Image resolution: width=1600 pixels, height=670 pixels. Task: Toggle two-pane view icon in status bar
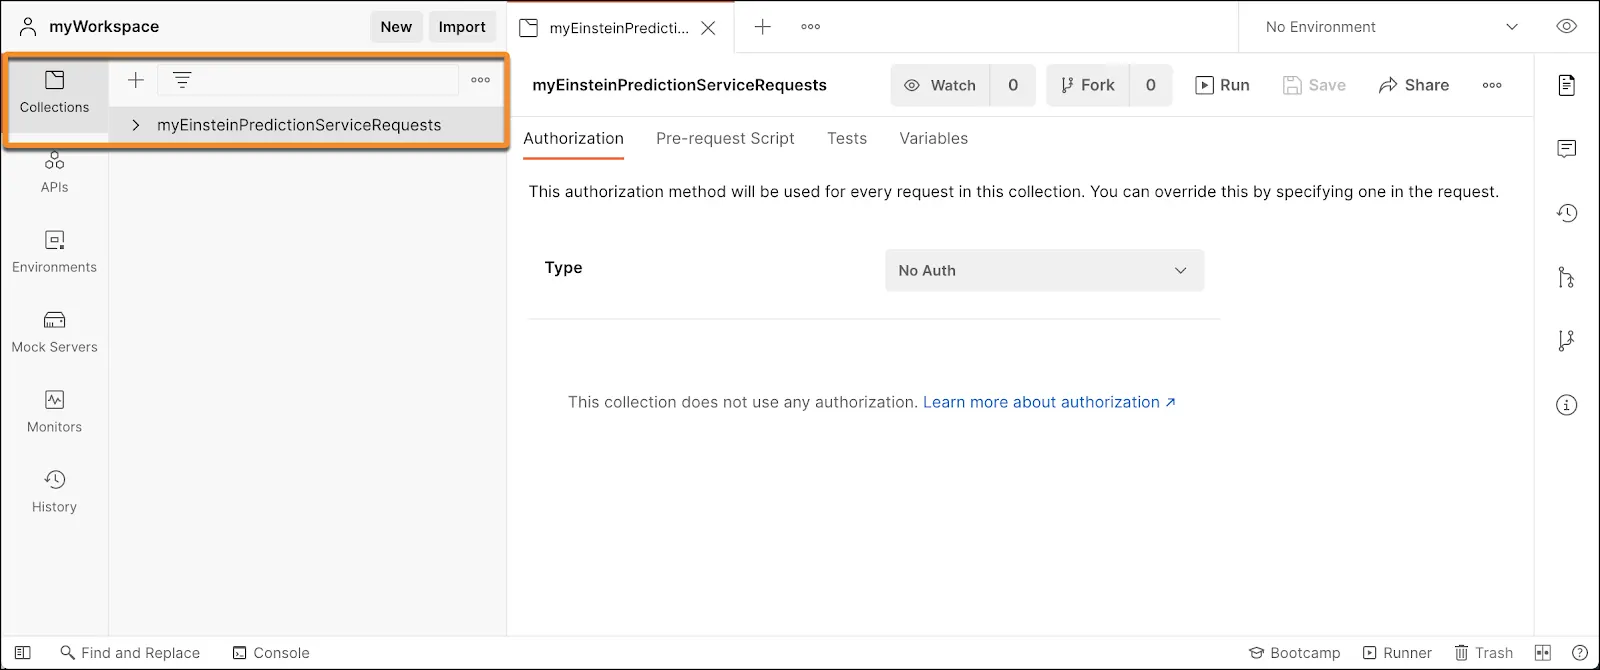pos(1543,653)
